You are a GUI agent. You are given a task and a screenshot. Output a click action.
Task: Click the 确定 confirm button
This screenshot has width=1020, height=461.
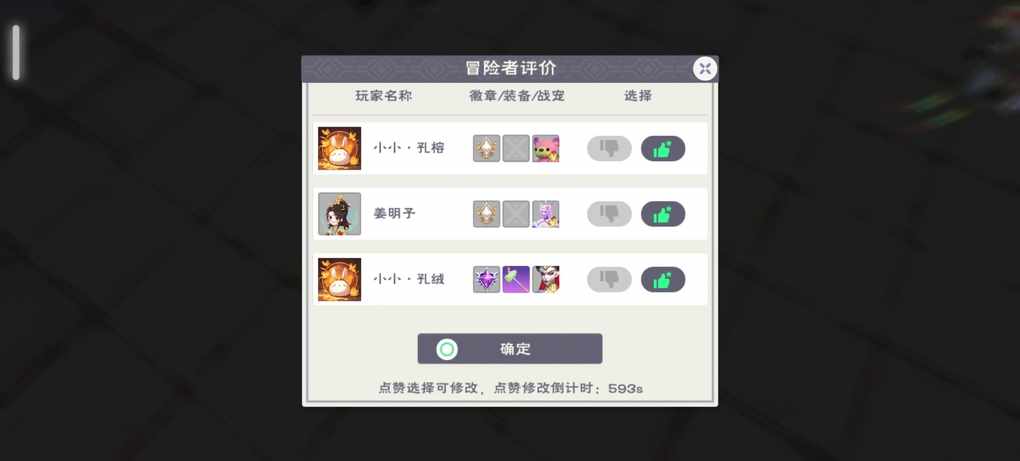pos(510,349)
